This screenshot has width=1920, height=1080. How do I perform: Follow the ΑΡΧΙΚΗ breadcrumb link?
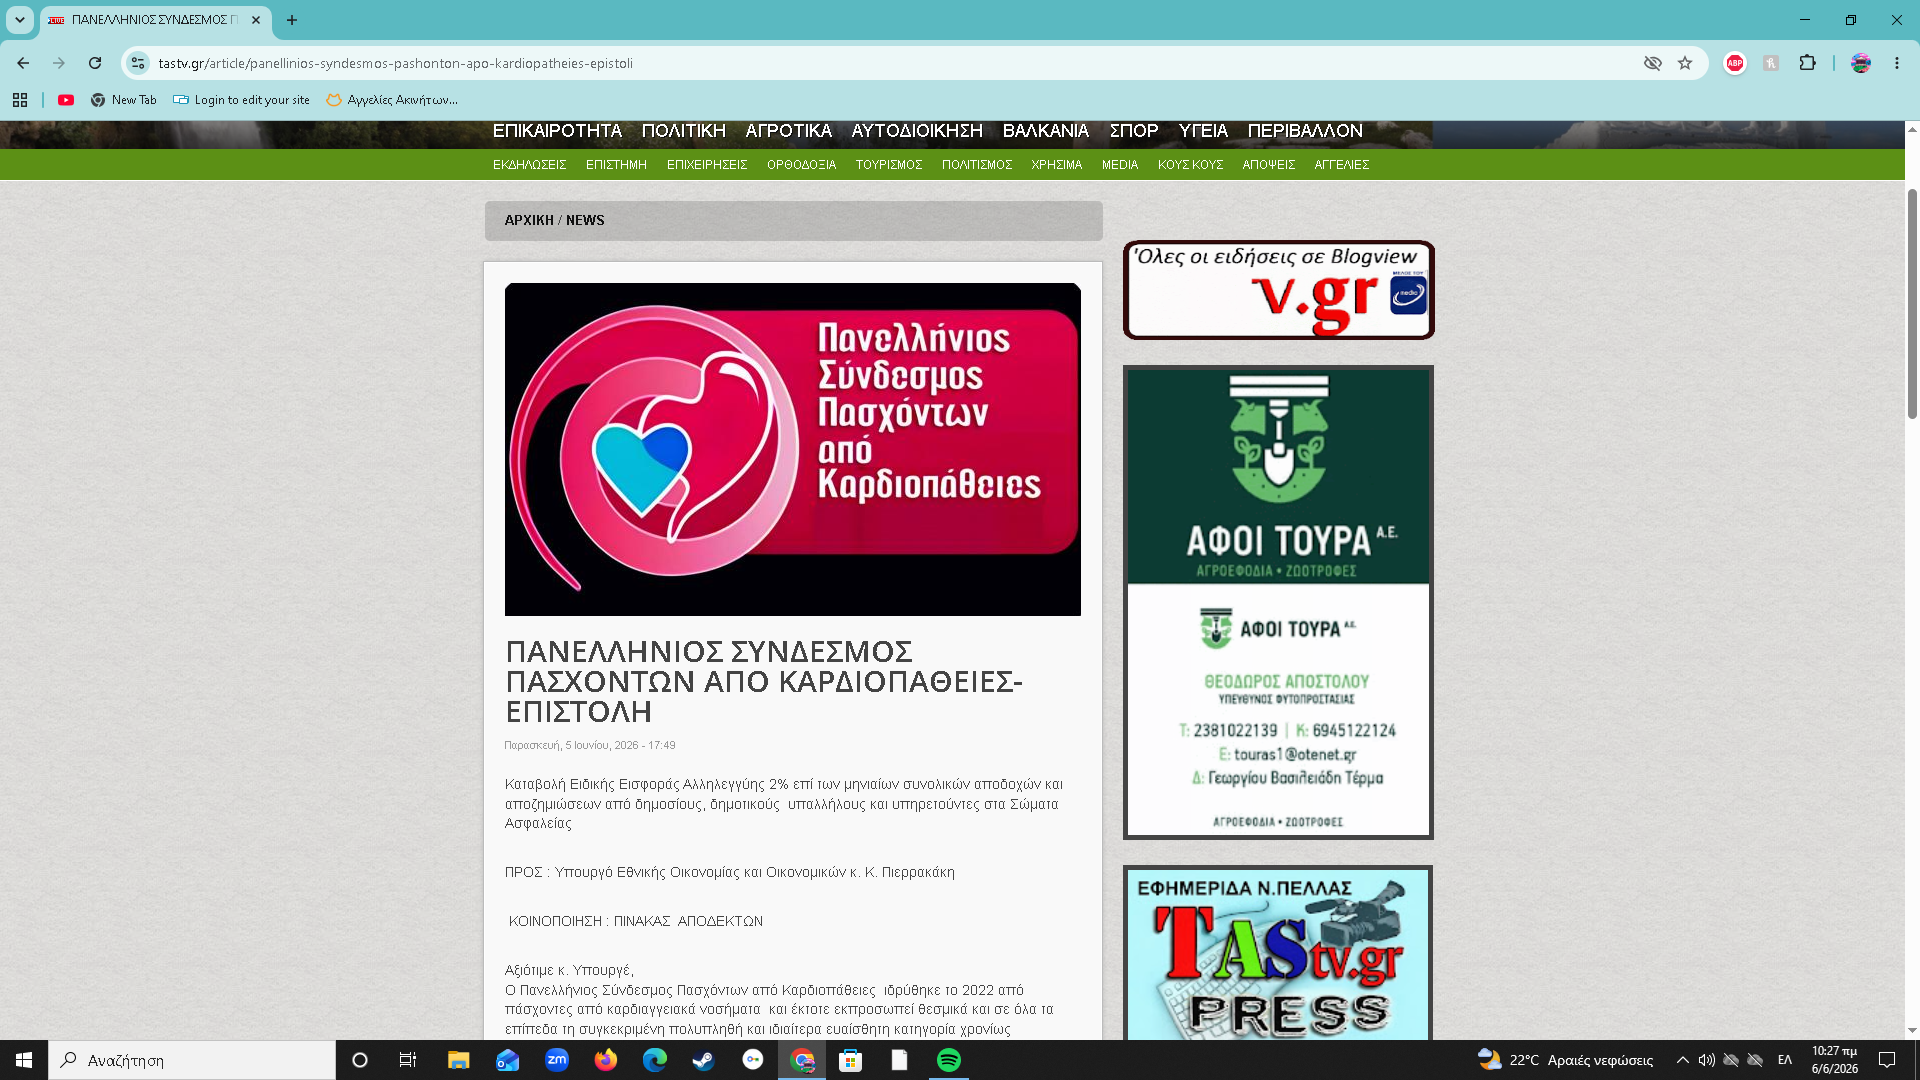click(x=529, y=220)
